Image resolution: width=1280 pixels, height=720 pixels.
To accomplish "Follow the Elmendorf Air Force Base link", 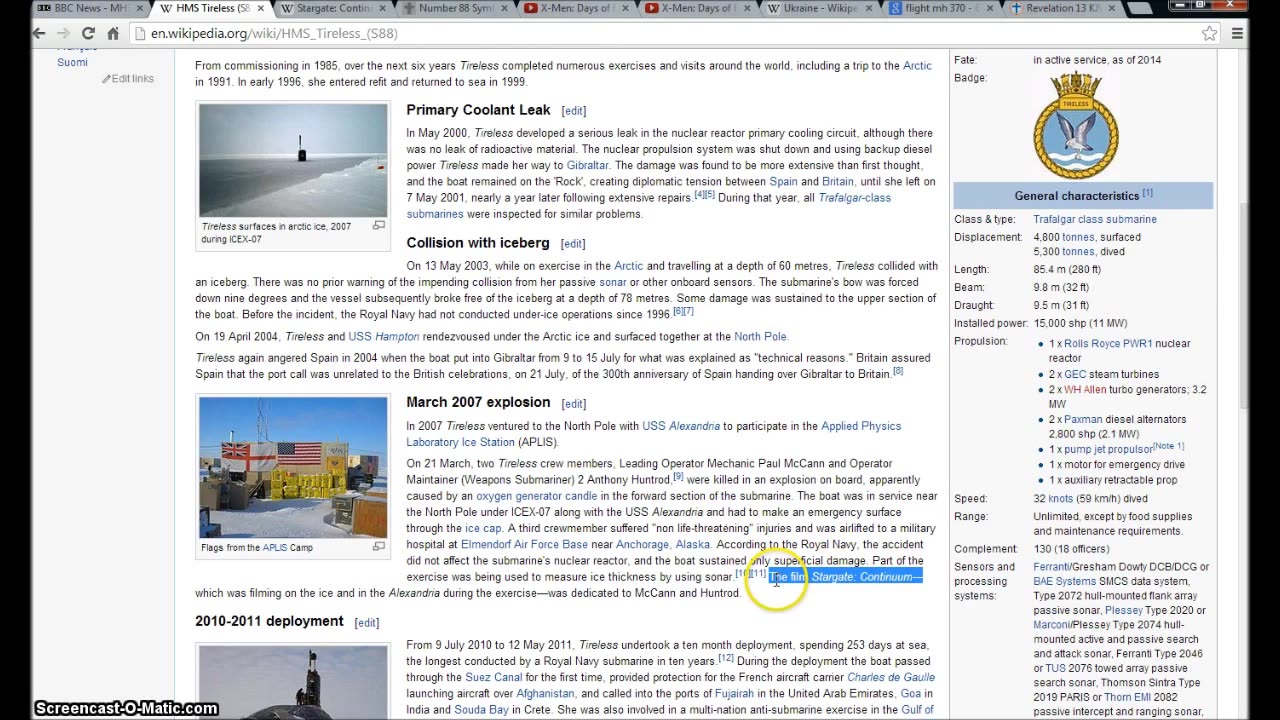I will (524, 544).
